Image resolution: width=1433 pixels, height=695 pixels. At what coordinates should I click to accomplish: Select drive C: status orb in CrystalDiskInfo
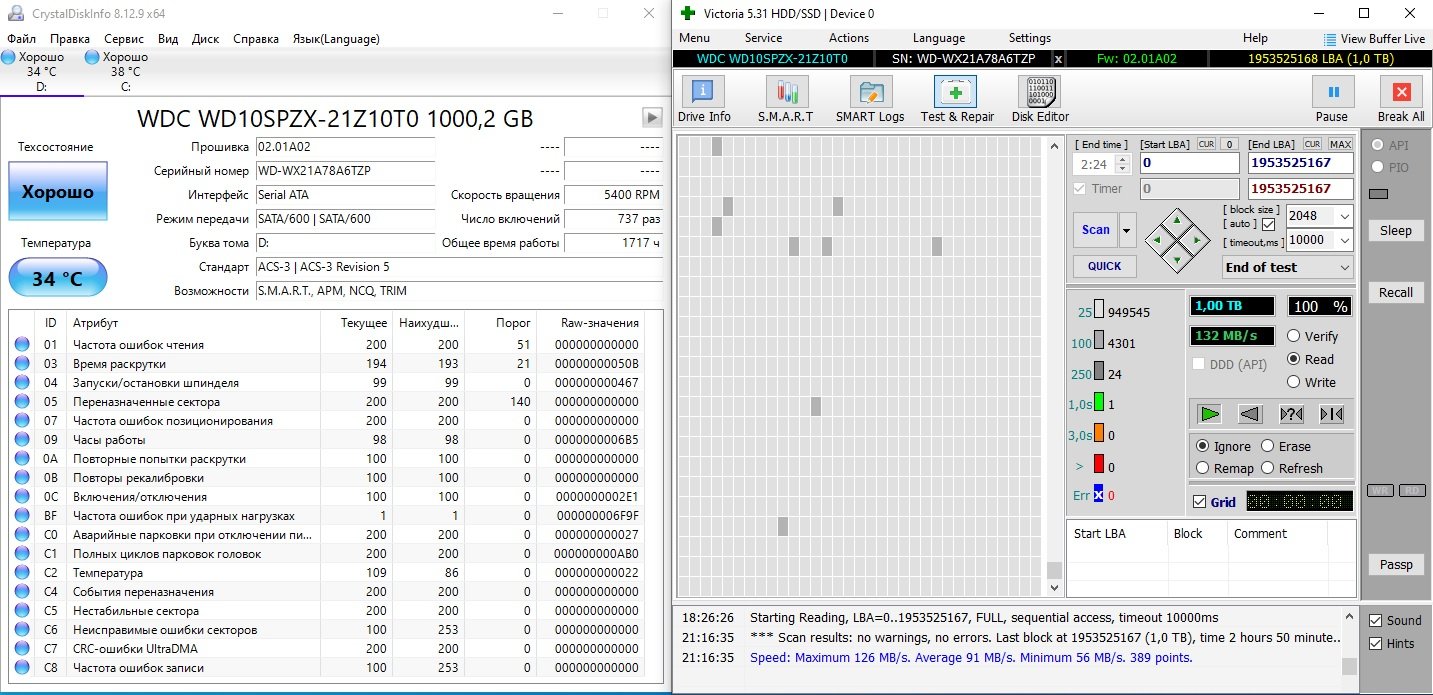click(x=93, y=57)
